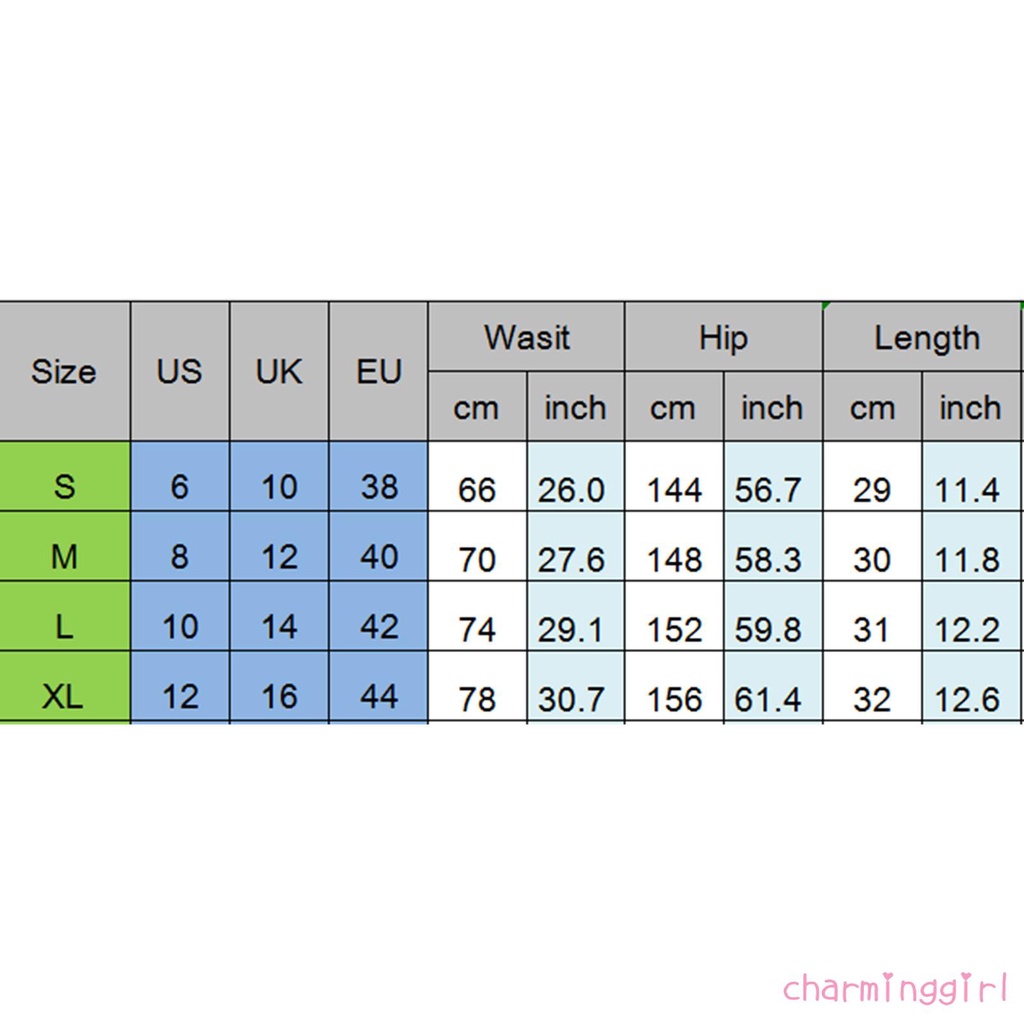1024x1024 pixels.
Task: Click the EU column header cell
Action: 378,372
